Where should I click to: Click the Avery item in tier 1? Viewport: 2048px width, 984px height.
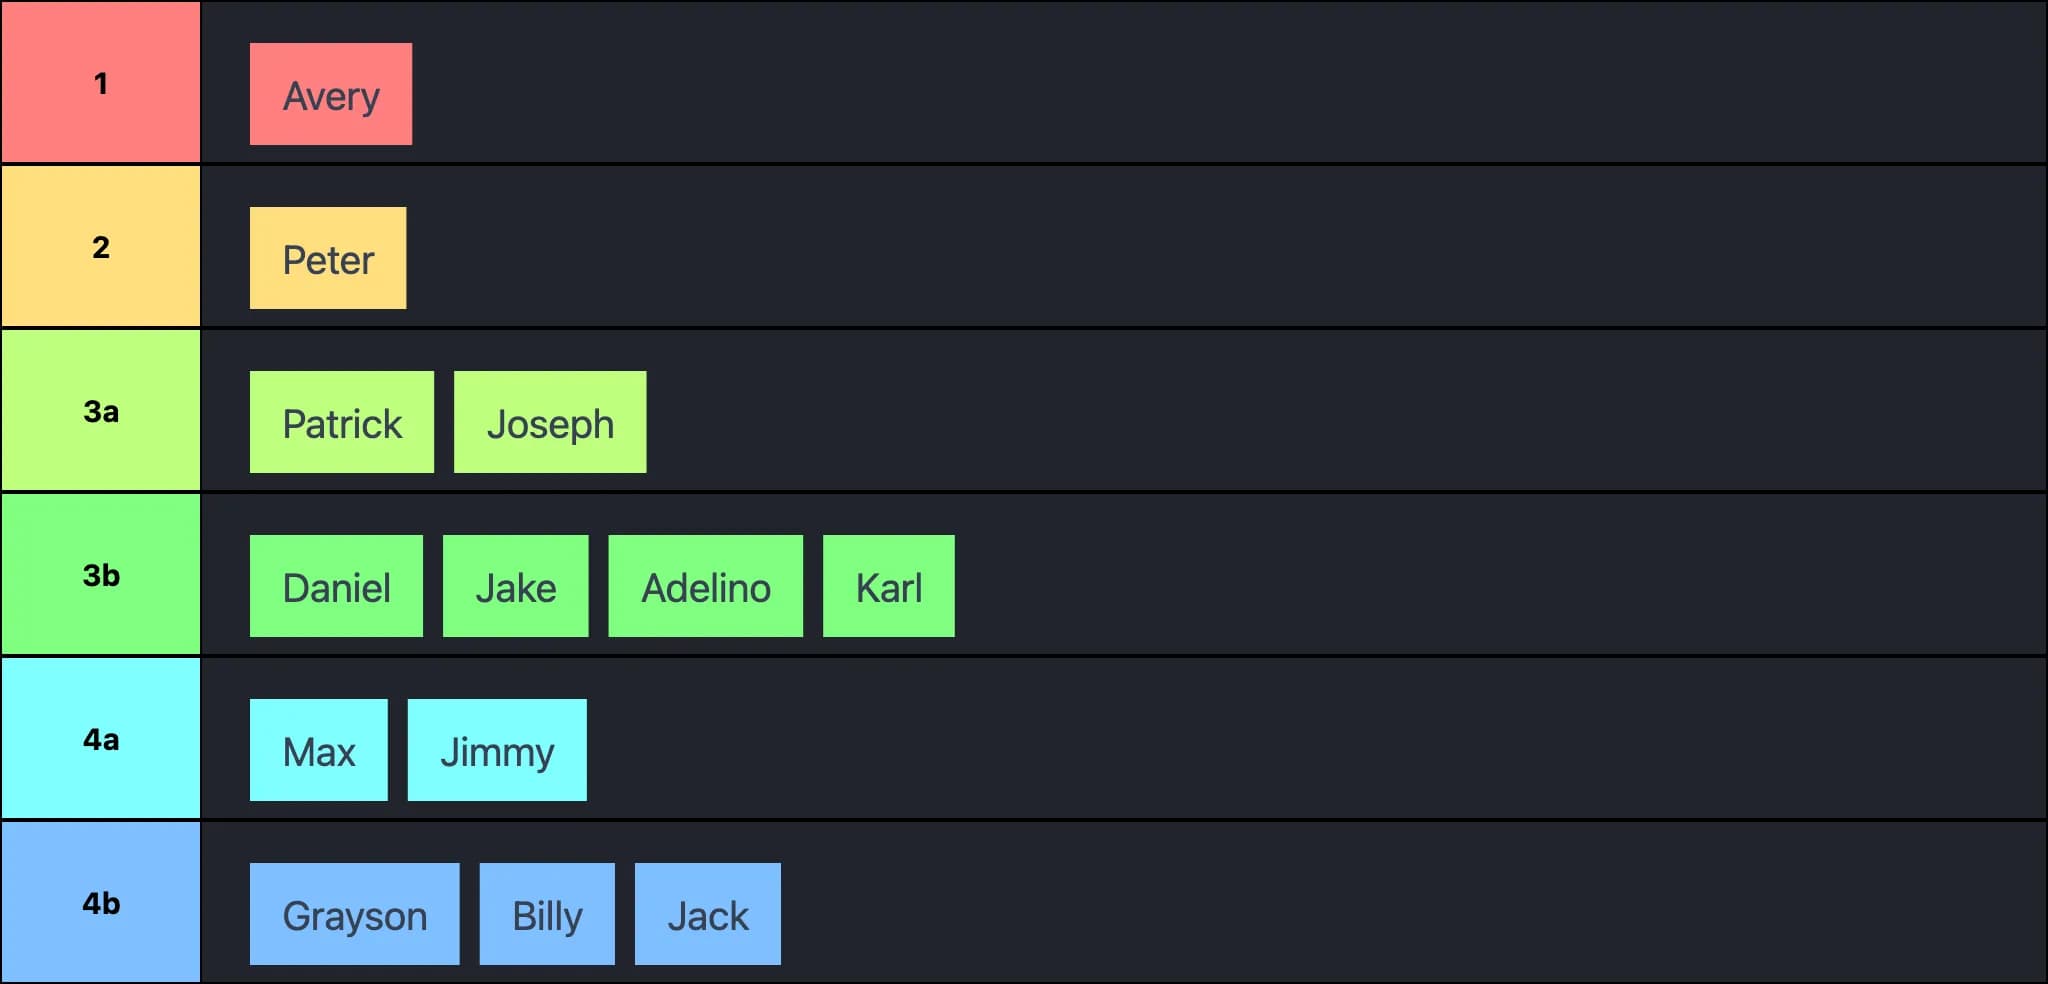(x=330, y=94)
